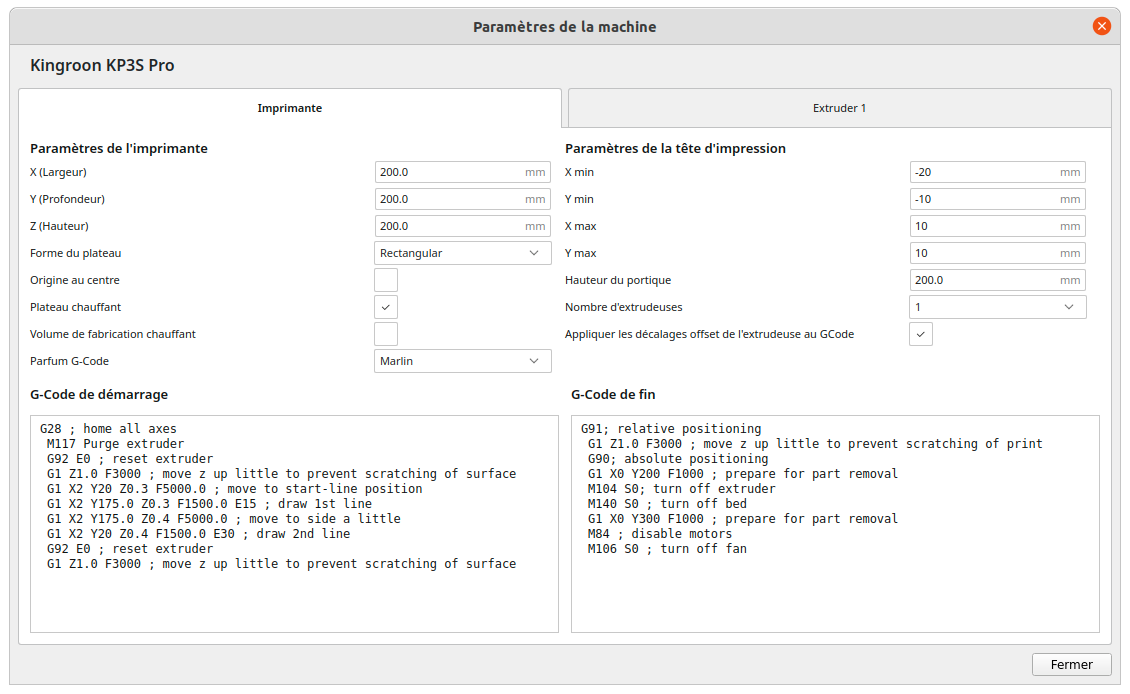Click the 'M104 S0; turn off extruder' line
1130x694 pixels.
click(x=681, y=489)
